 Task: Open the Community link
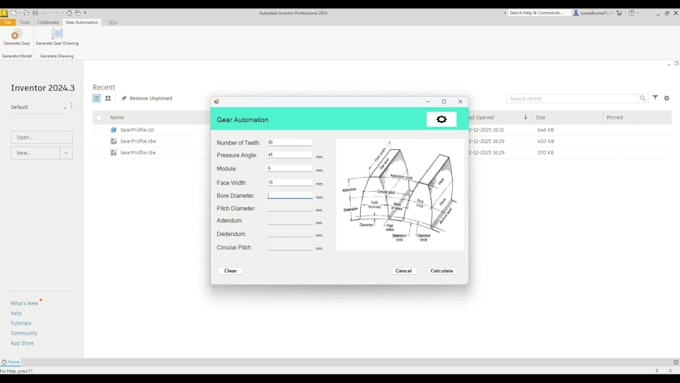tap(24, 333)
